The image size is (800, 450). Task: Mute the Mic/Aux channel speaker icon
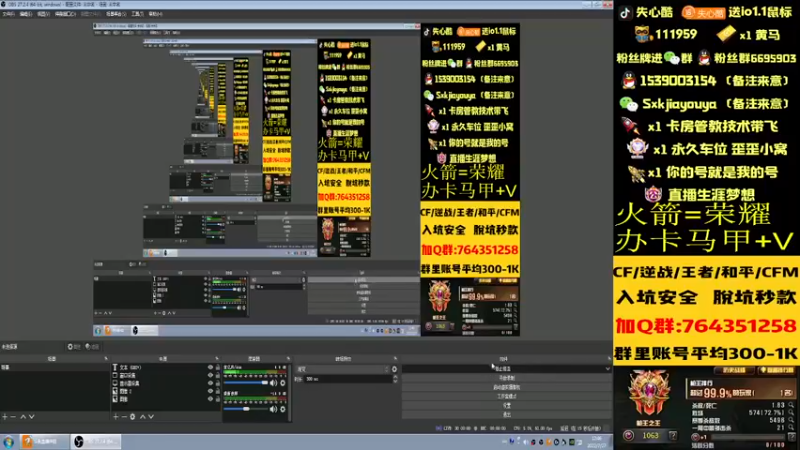pos(273,383)
